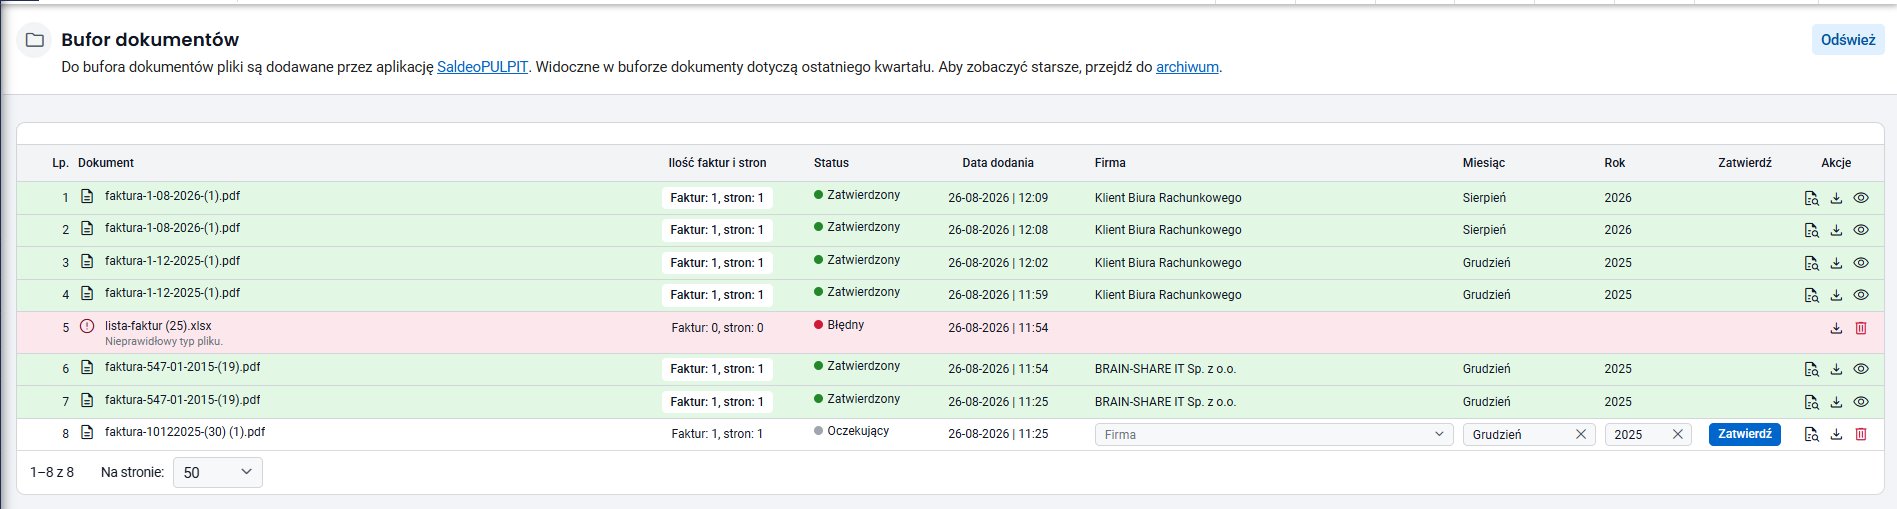This screenshot has height=509, width=1897.
Task: Download the row 3 file added 12:02
Action: click(1836, 263)
